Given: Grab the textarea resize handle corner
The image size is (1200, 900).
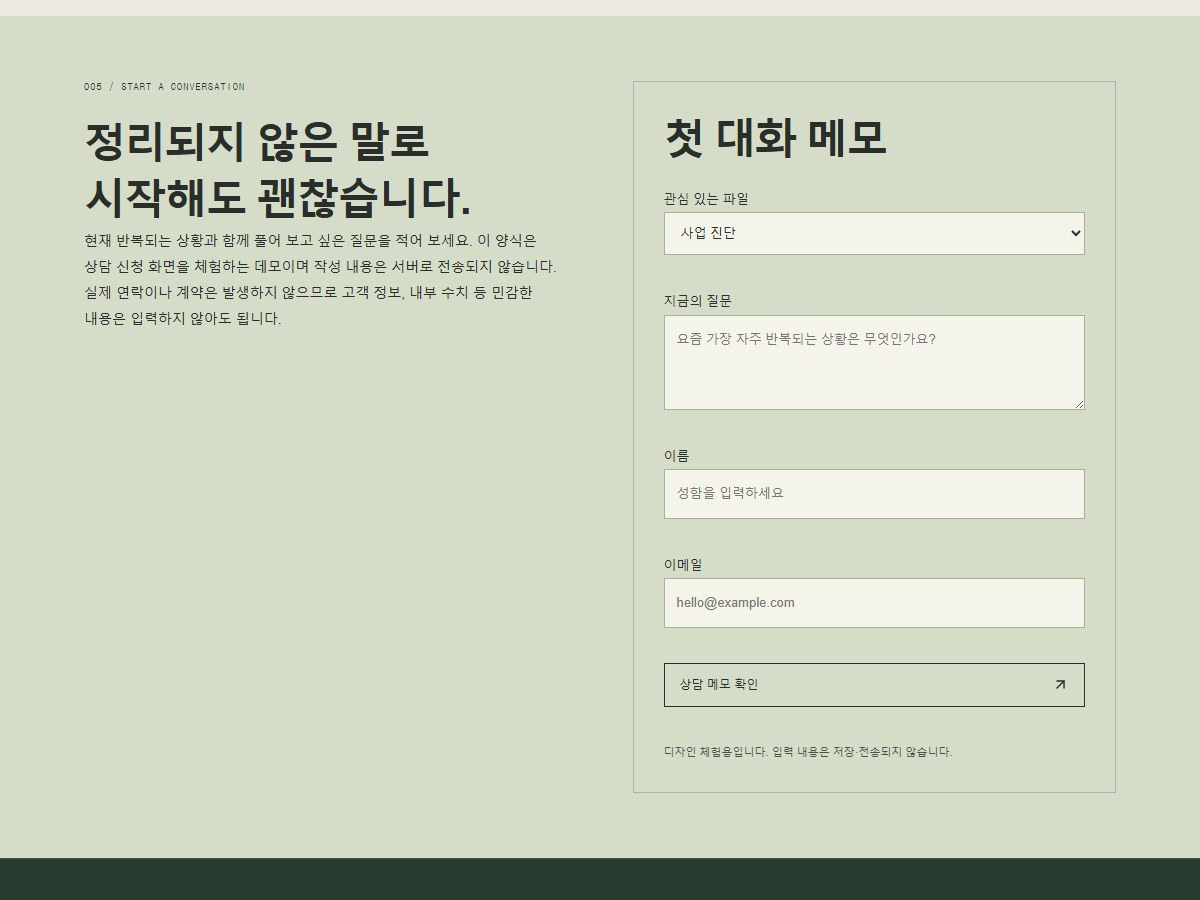Looking at the screenshot, I should (1079, 404).
